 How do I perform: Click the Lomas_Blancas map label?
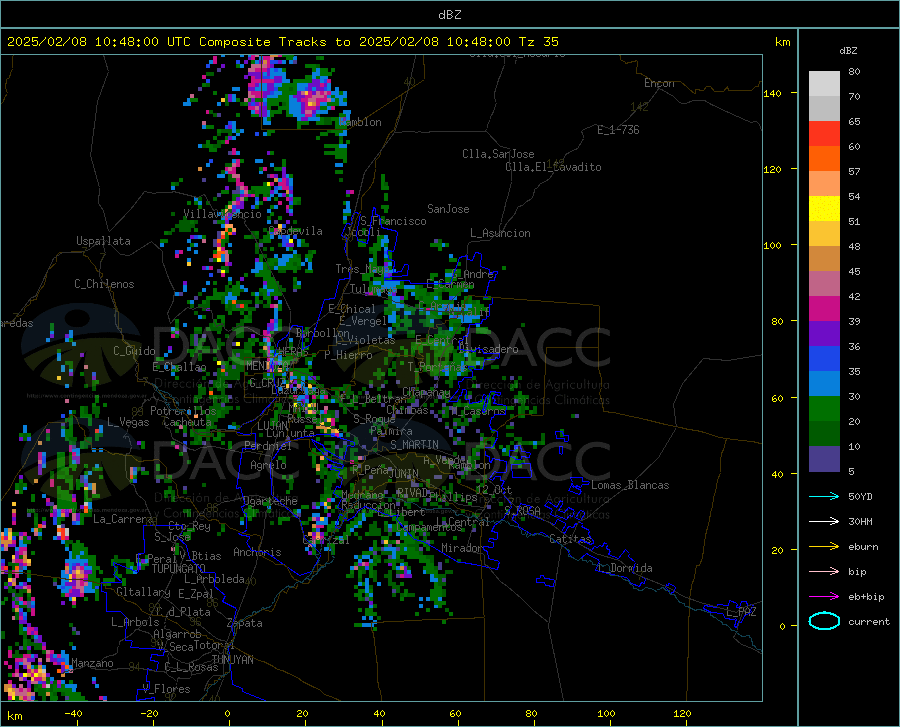point(630,485)
